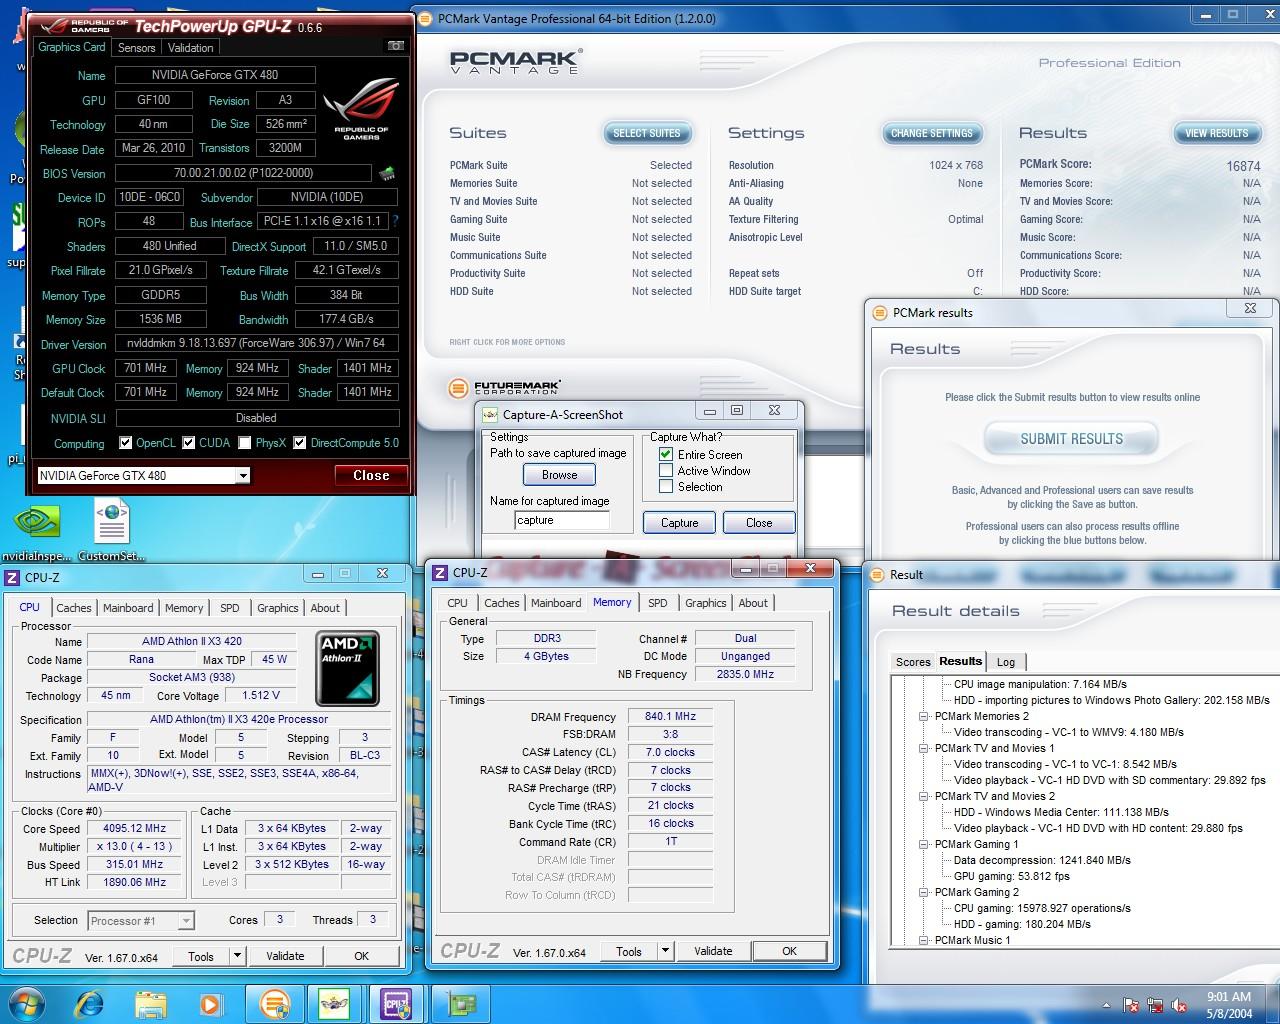Click PCMark results window title icon
1280x1024 pixels.
[x=879, y=312]
